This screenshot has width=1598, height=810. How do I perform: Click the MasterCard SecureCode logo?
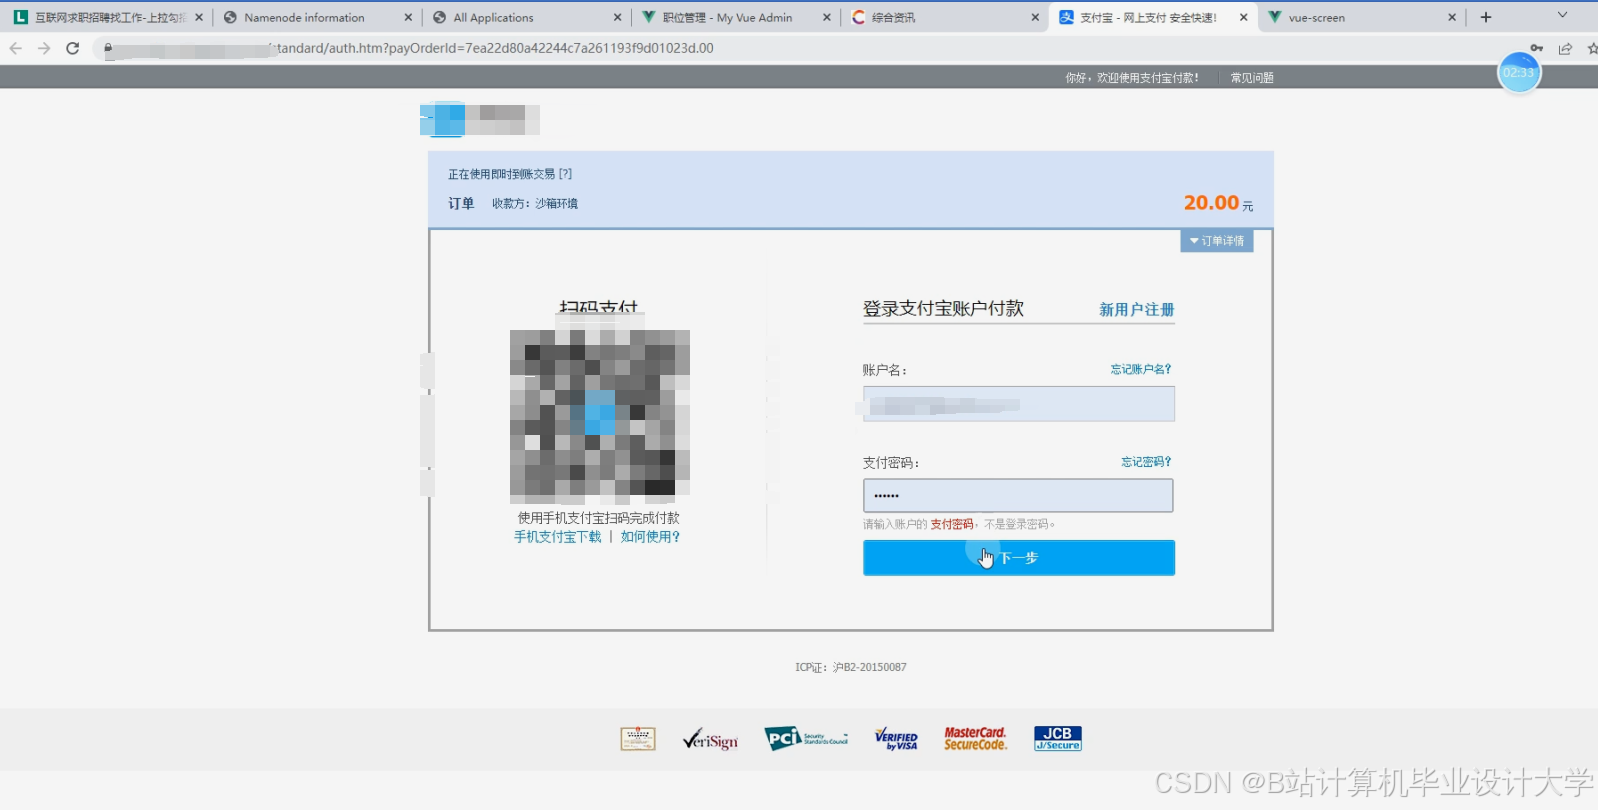[x=975, y=739]
